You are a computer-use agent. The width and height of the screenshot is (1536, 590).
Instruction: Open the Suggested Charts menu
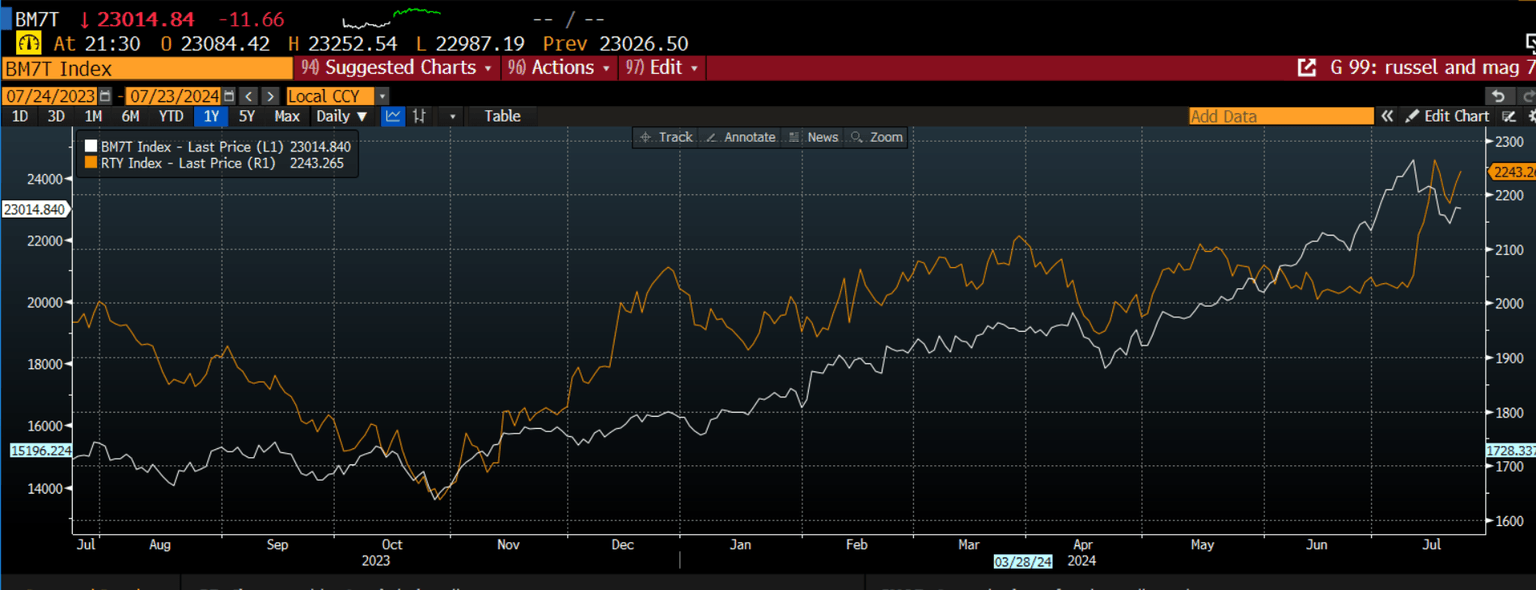(x=397, y=68)
